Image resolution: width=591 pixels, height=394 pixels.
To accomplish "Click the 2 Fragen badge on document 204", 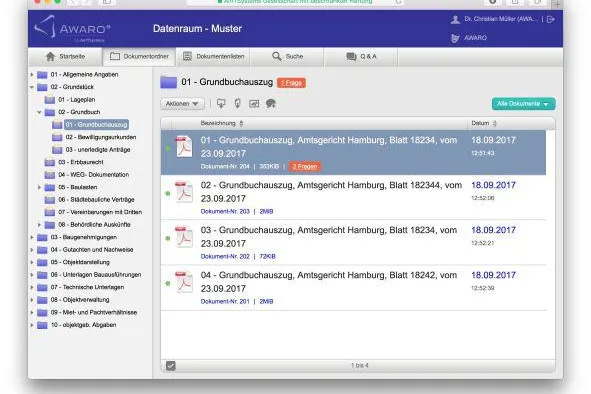I will click(305, 167).
